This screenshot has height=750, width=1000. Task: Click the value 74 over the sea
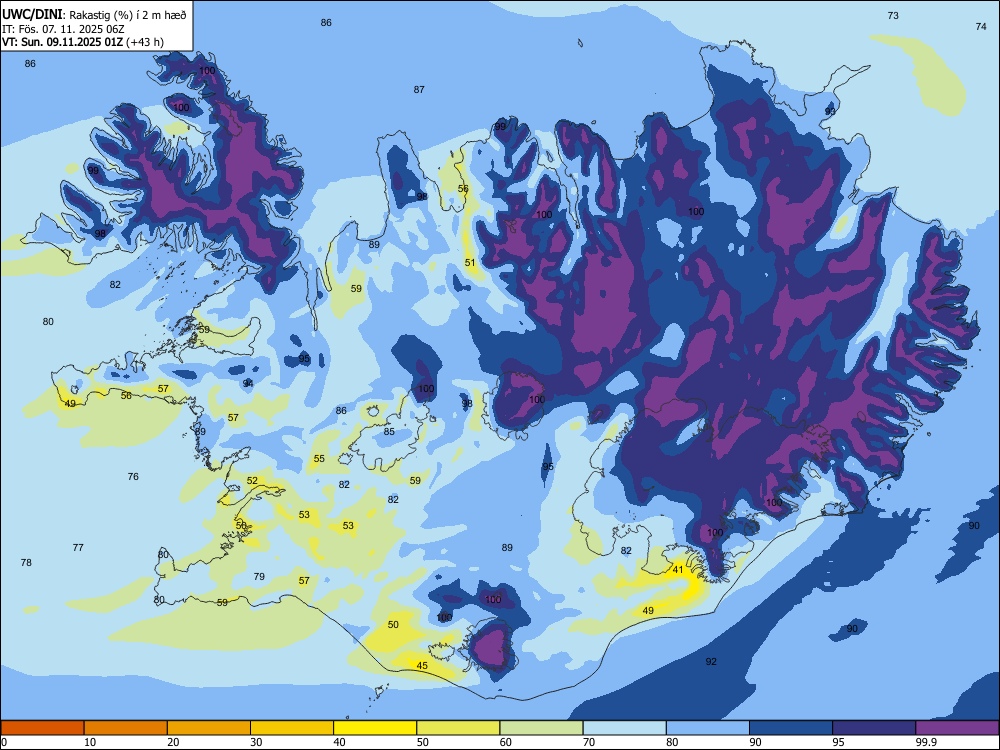tap(981, 26)
